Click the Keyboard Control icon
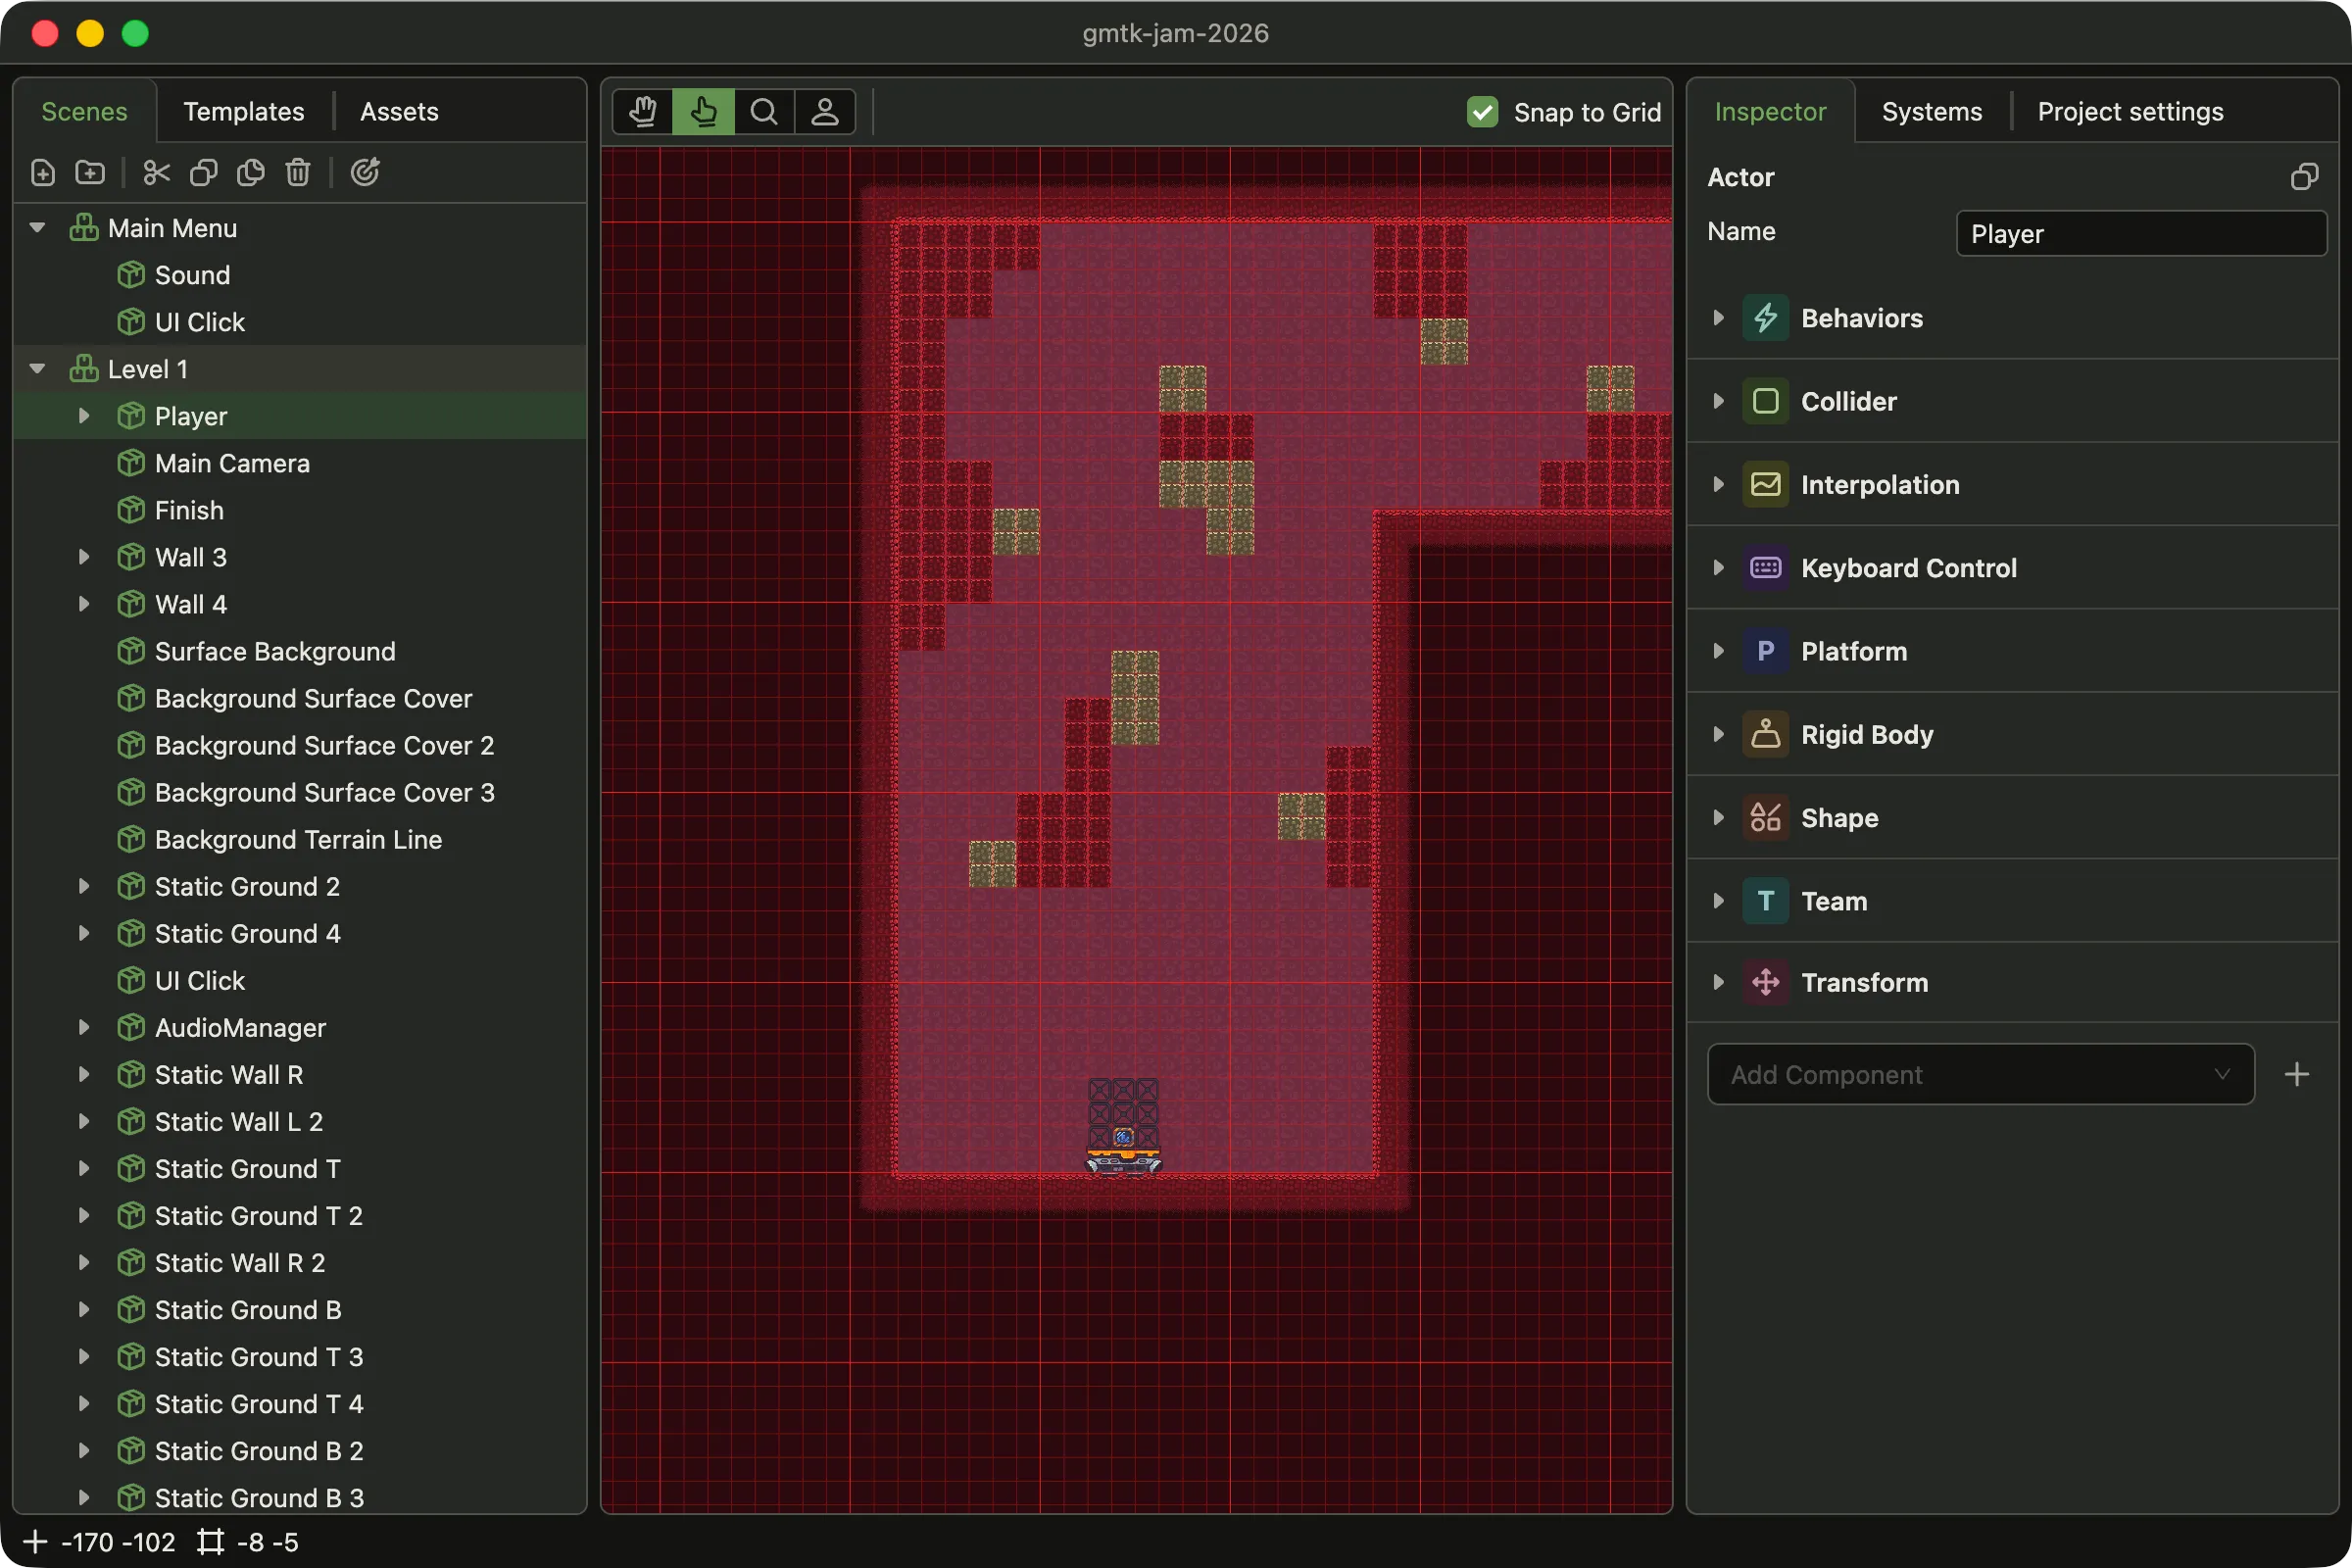Screen dimensions: 2352x1568 pos(1766,568)
